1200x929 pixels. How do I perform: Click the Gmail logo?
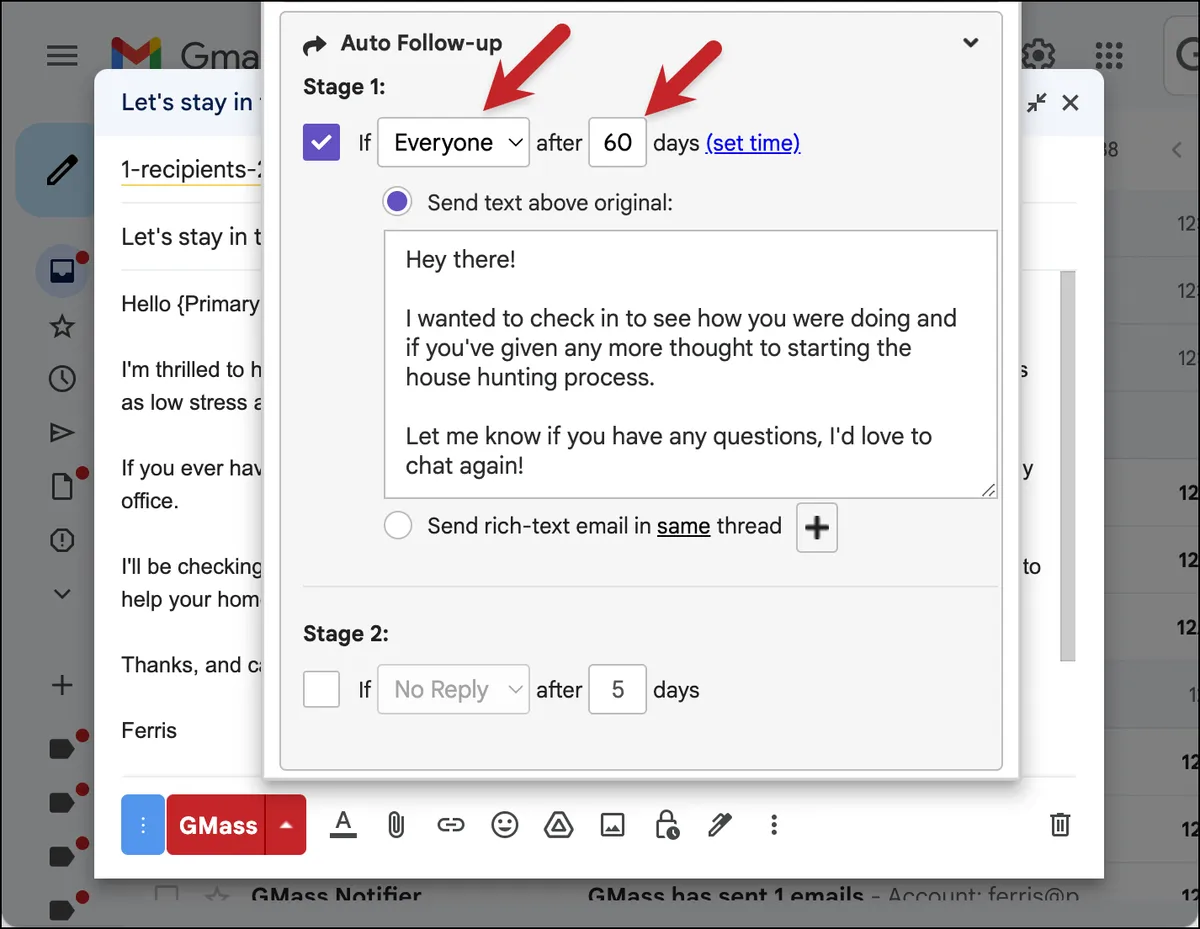pos(136,53)
